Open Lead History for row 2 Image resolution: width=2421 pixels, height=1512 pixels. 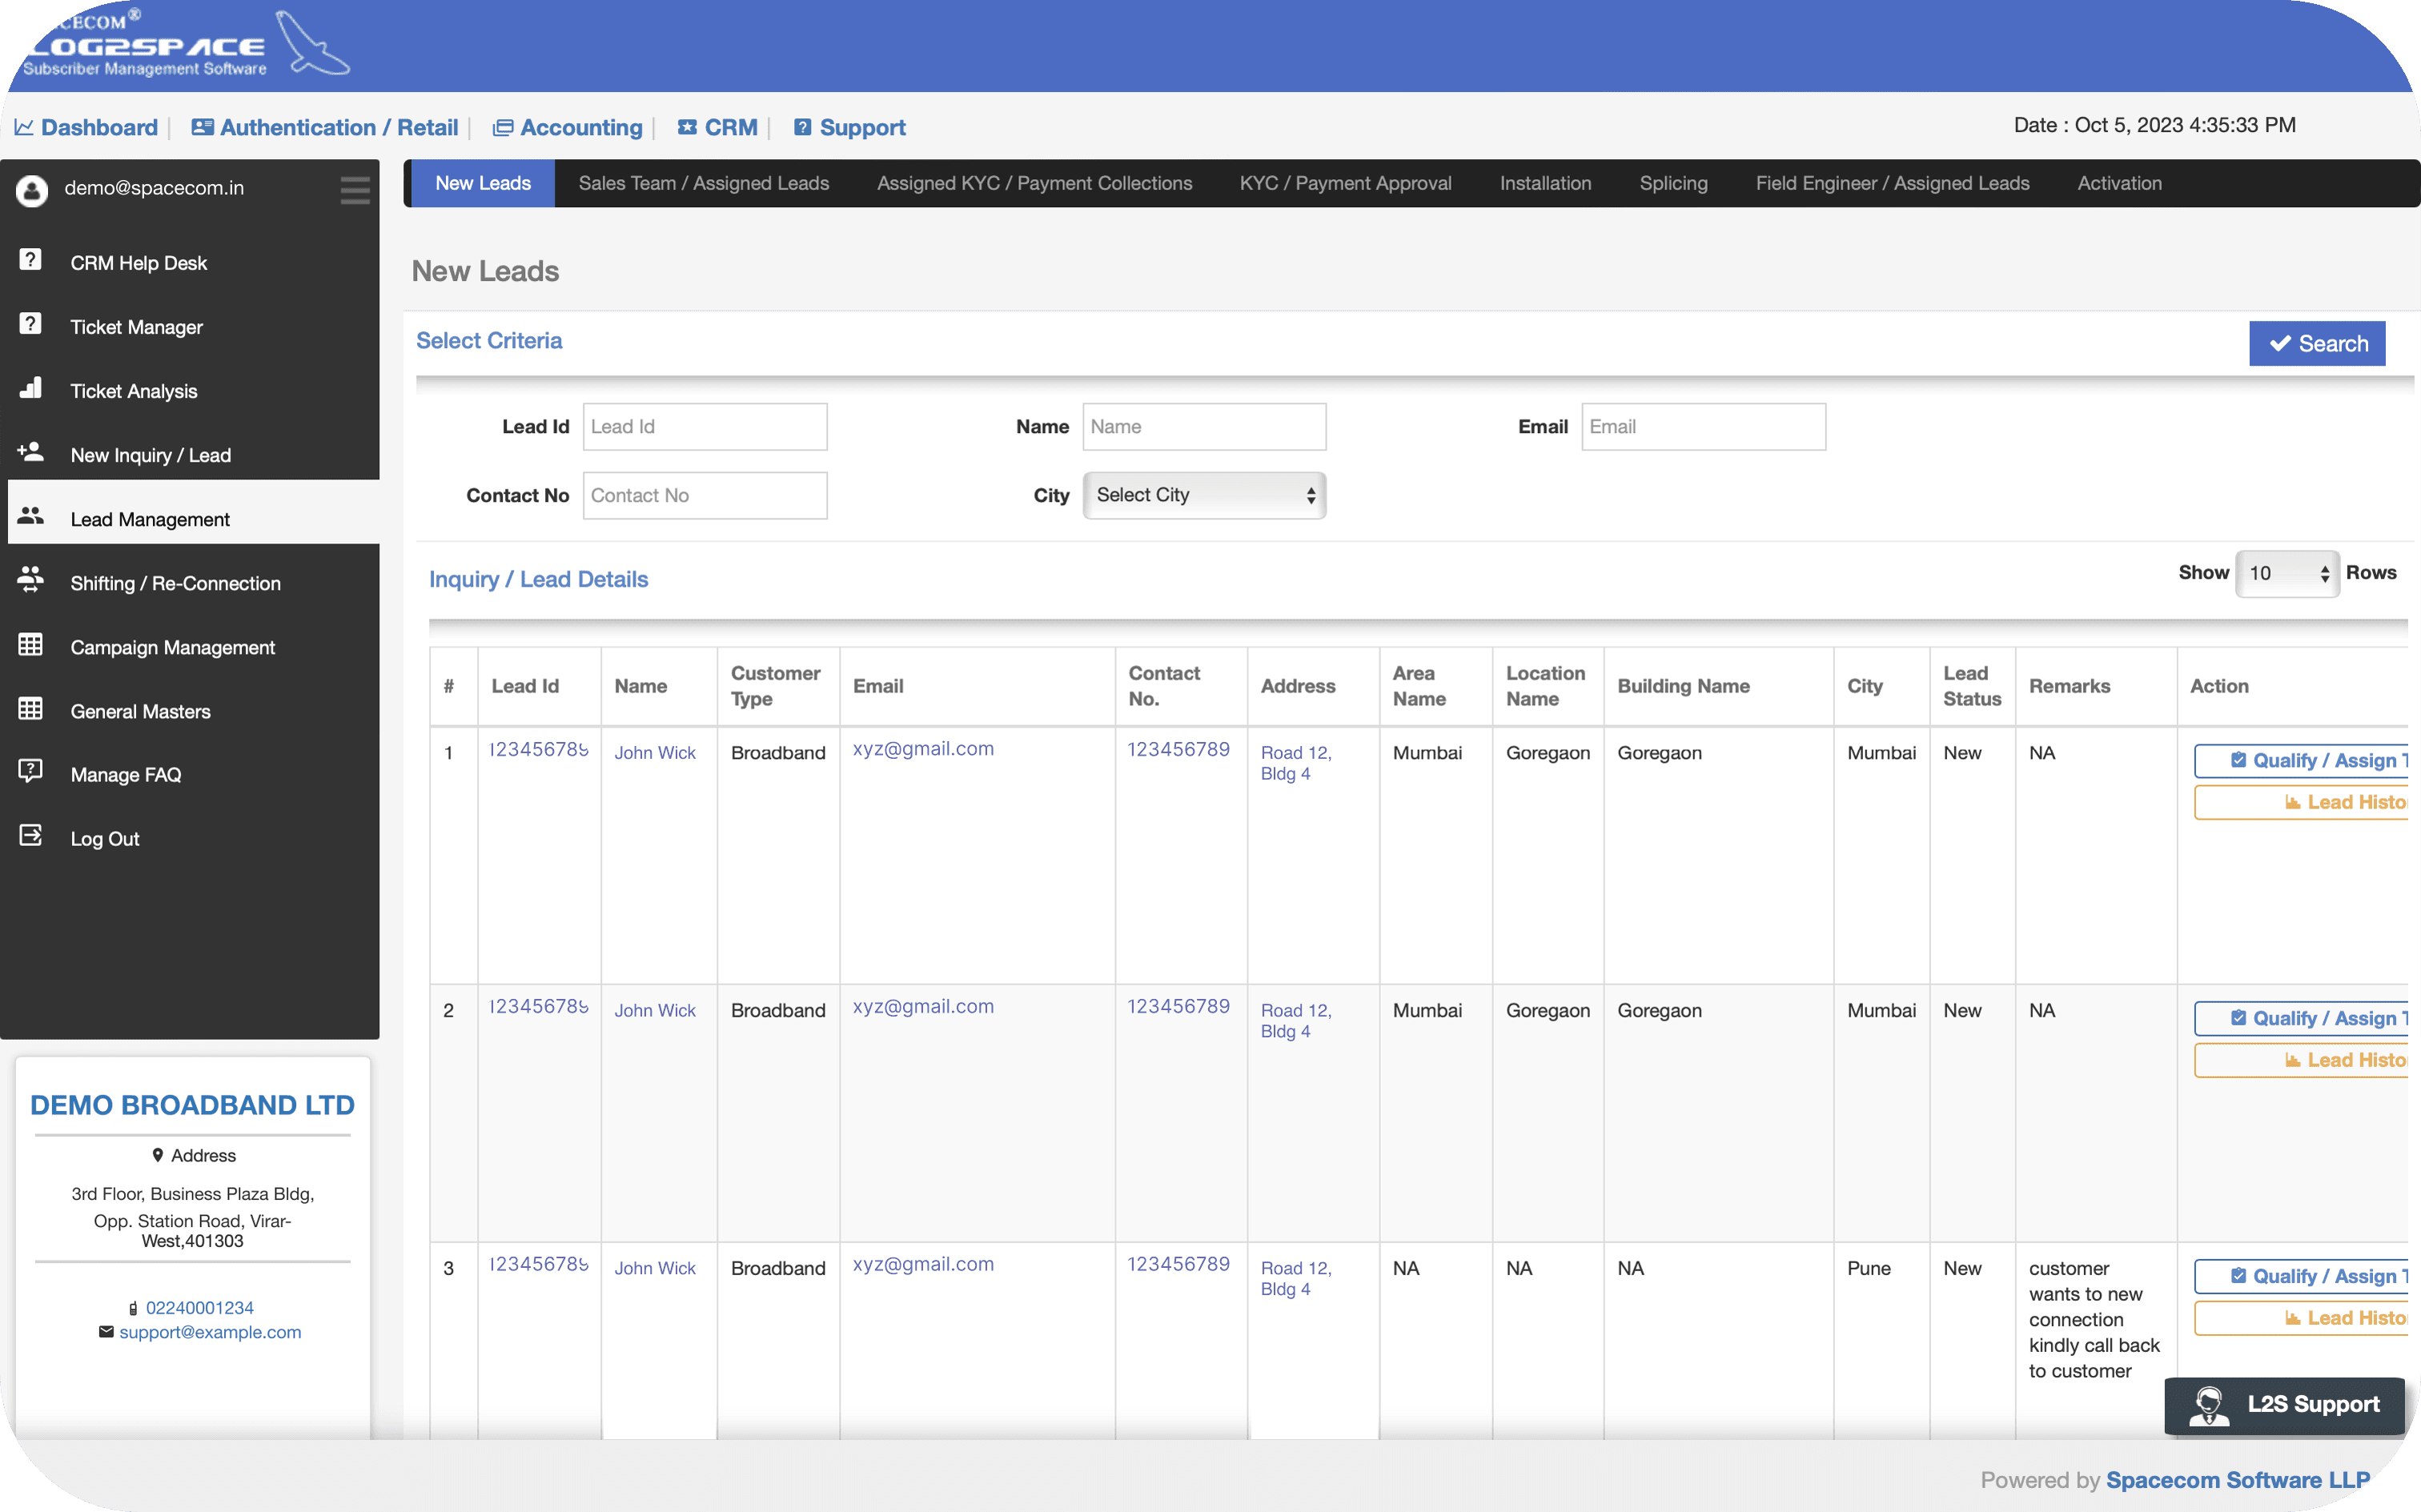pyautogui.click(x=2300, y=1060)
